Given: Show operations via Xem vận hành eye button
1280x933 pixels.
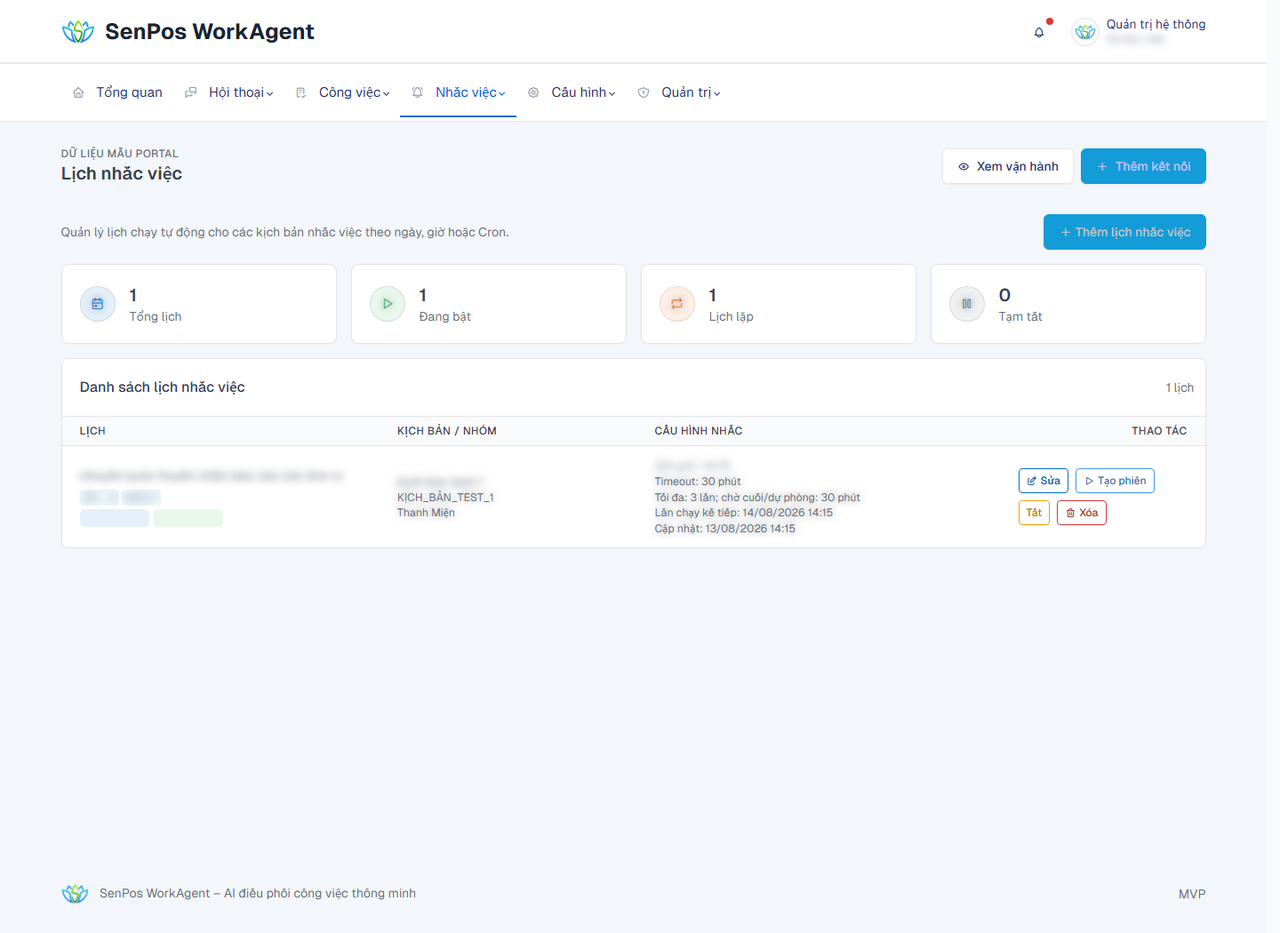Looking at the screenshot, I should (x=1008, y=166).
